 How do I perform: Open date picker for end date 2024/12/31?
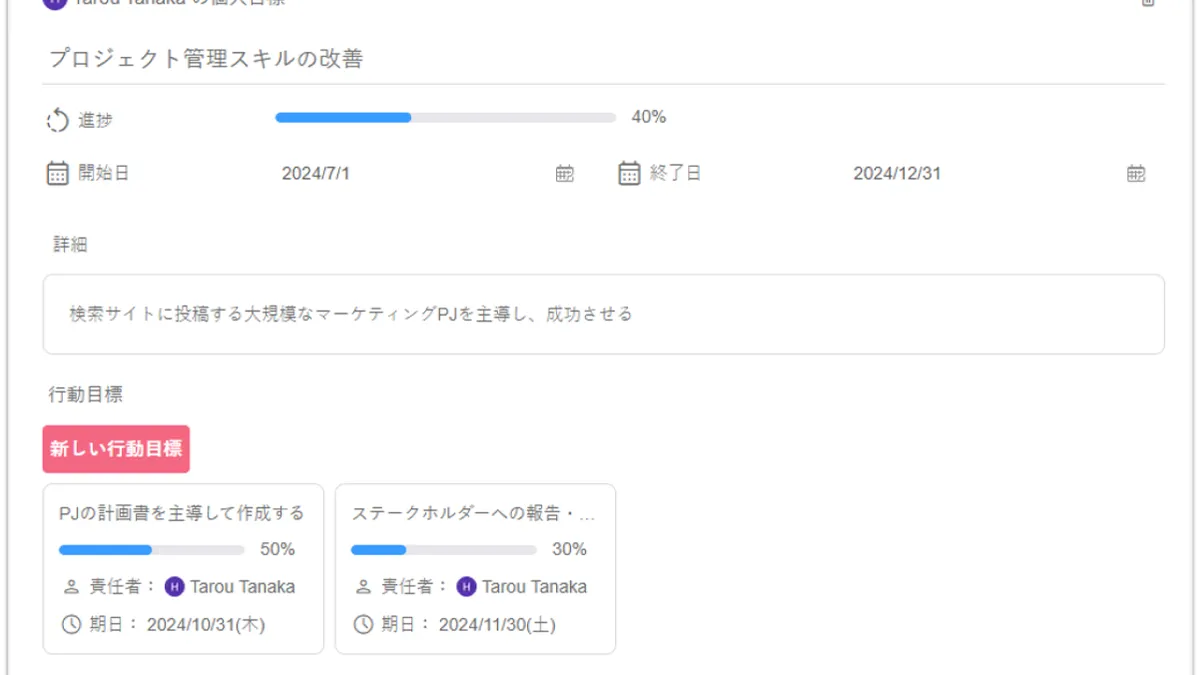(x=1136, y=174)
